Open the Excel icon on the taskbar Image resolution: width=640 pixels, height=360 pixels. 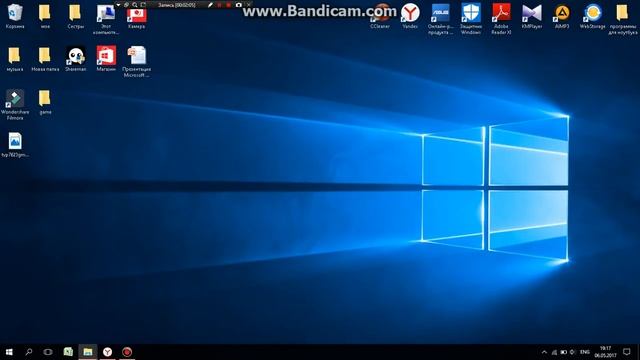click(x=68, y=352)
